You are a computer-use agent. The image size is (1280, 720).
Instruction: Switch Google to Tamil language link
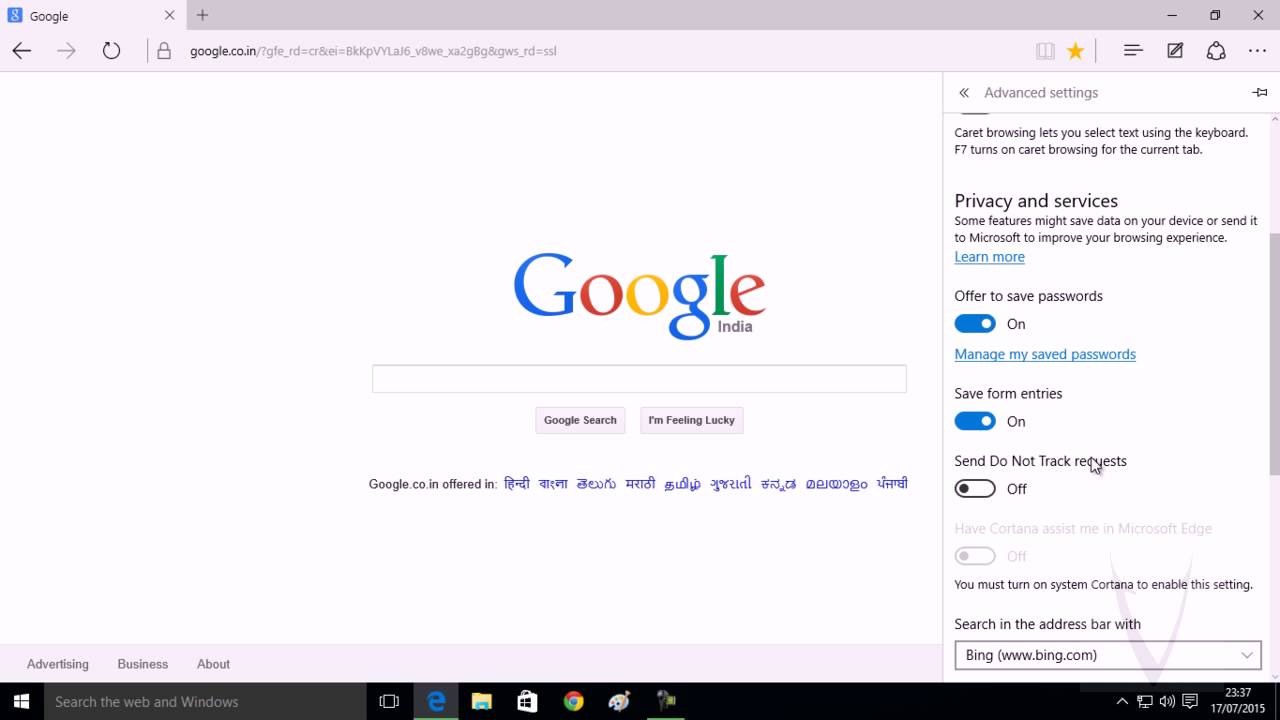pos(683,484)
